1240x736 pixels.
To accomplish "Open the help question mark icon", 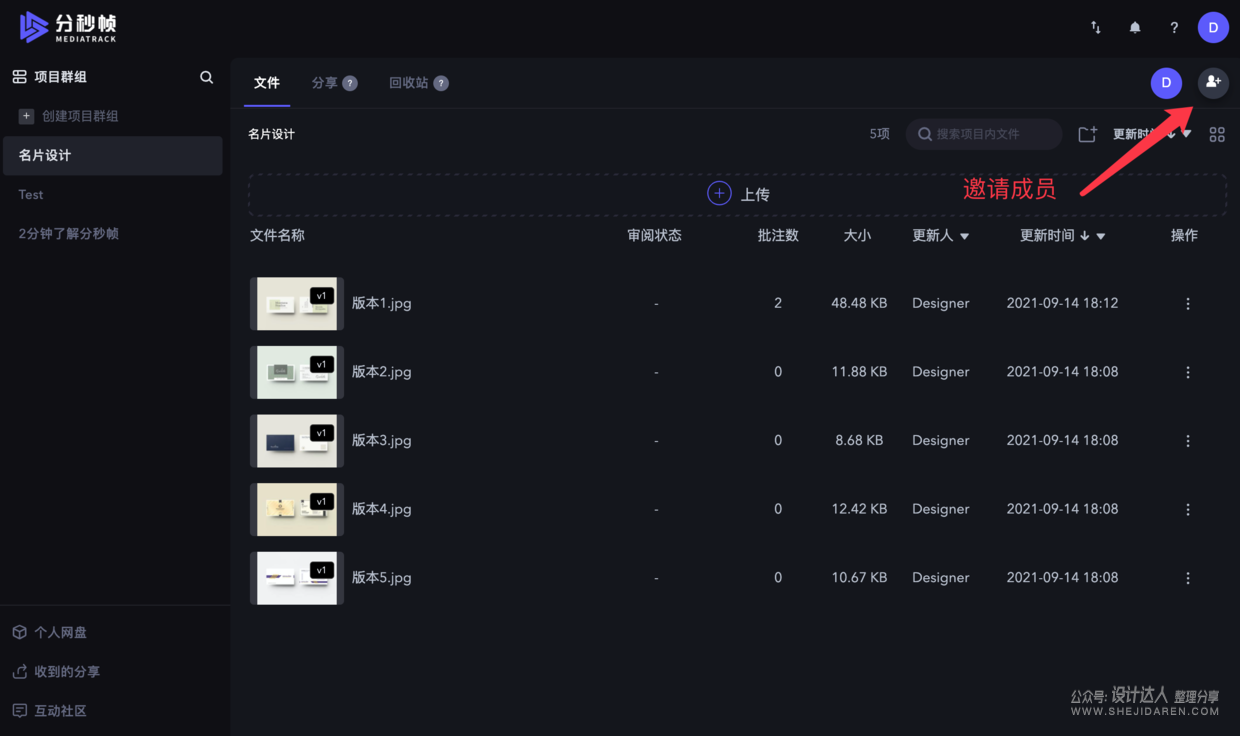I will coord(1174,27).
